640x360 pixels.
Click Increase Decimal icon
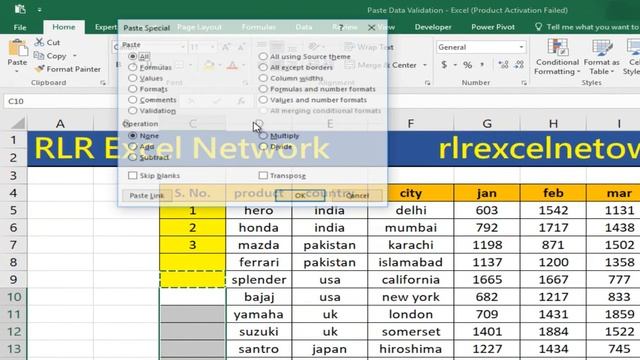(x=503, y=64)
